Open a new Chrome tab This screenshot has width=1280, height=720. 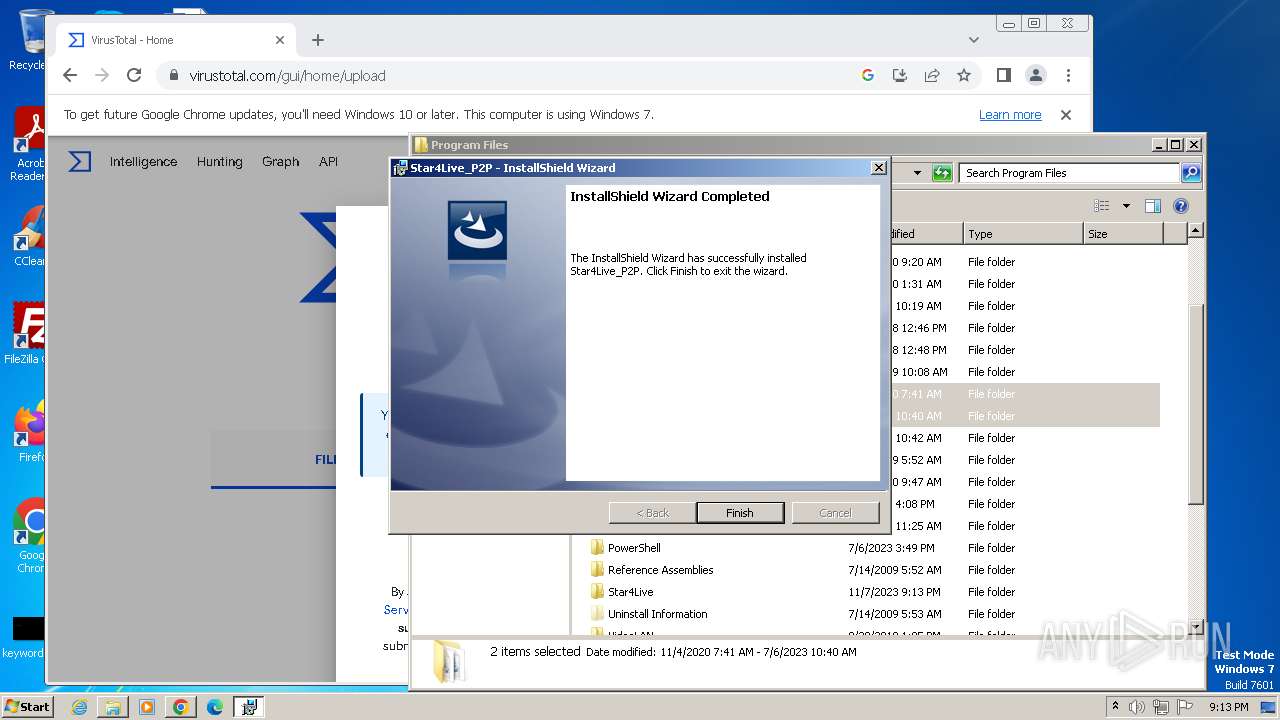tap(318, 40)
